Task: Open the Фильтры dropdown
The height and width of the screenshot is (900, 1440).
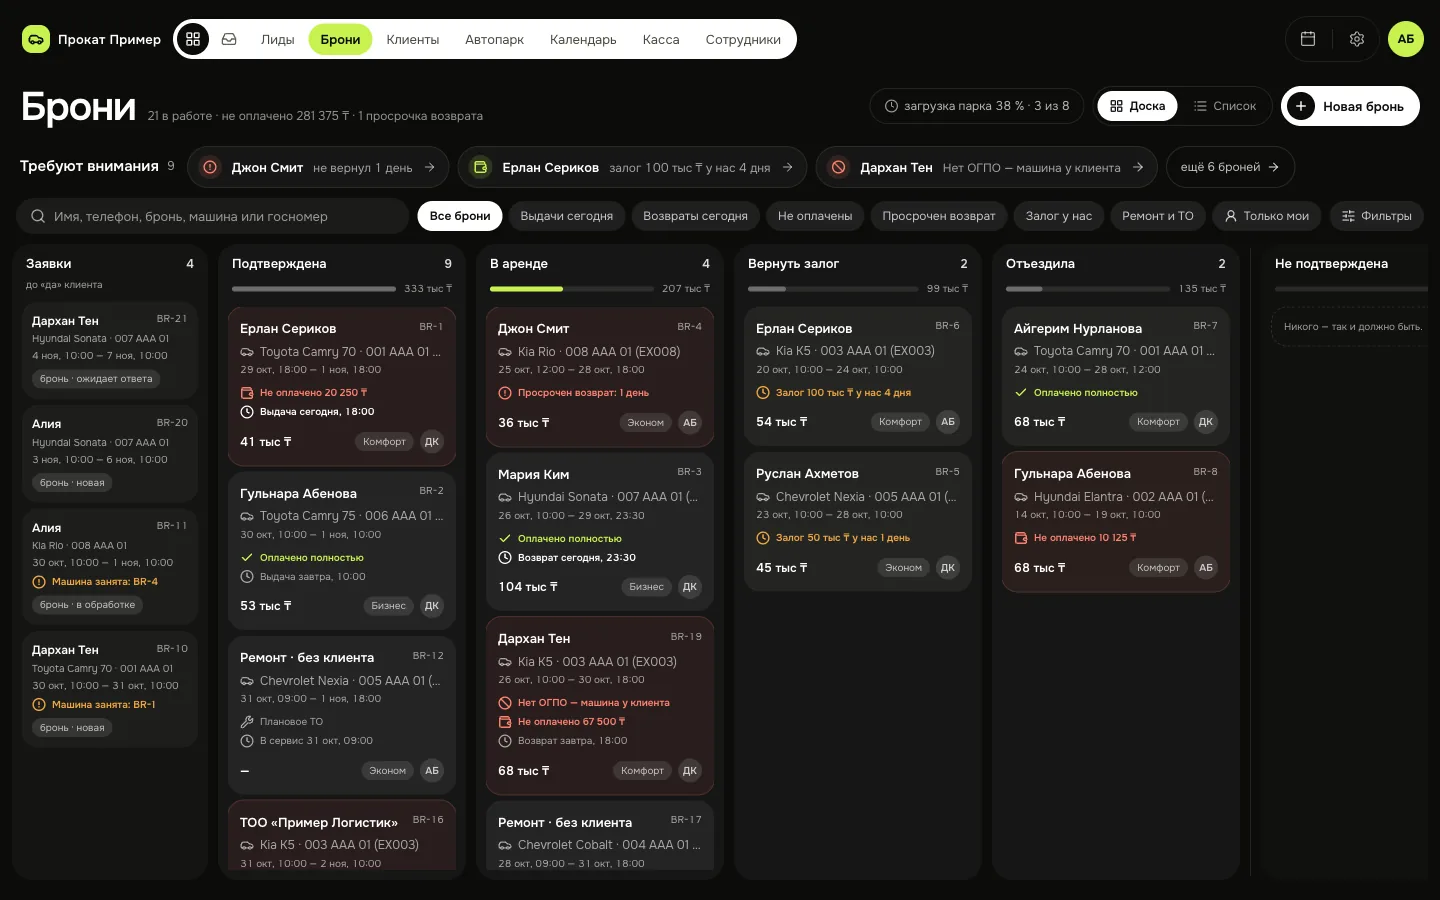Action: point(1376,216)
